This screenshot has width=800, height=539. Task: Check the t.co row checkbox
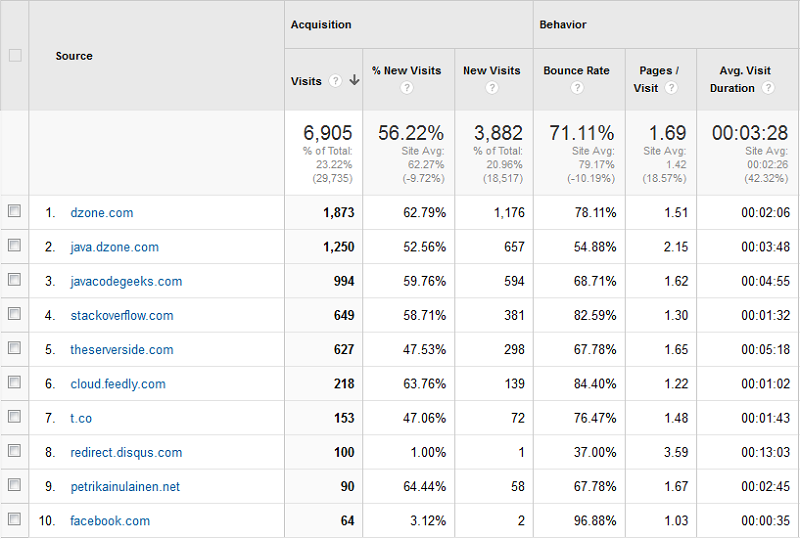pyautogui.click(x=14, y=416)
